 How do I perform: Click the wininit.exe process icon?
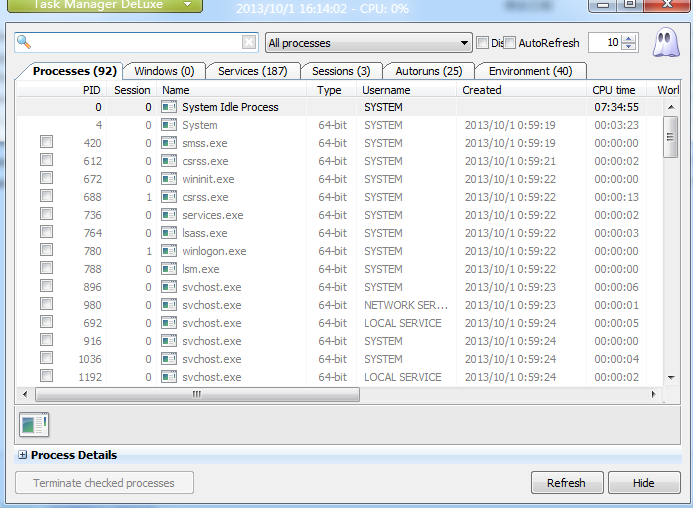point(169,179)
